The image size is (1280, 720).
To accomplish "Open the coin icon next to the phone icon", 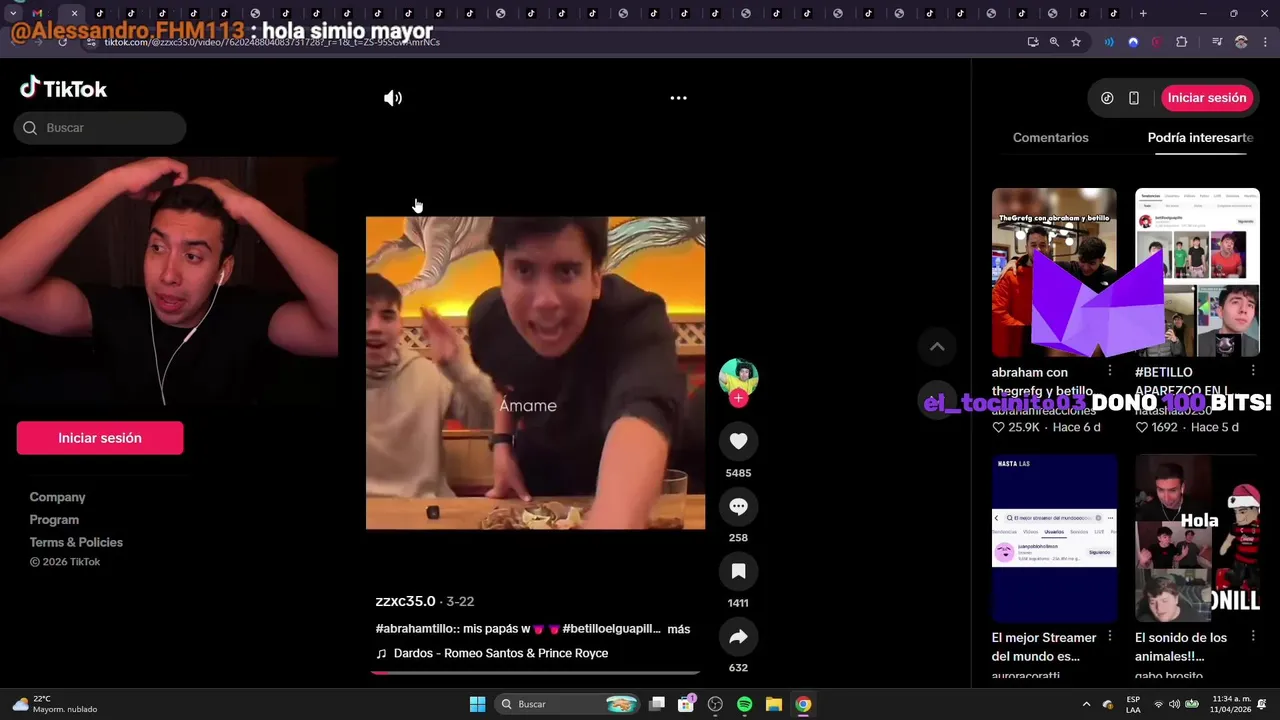I will (x=1107, y=98).
